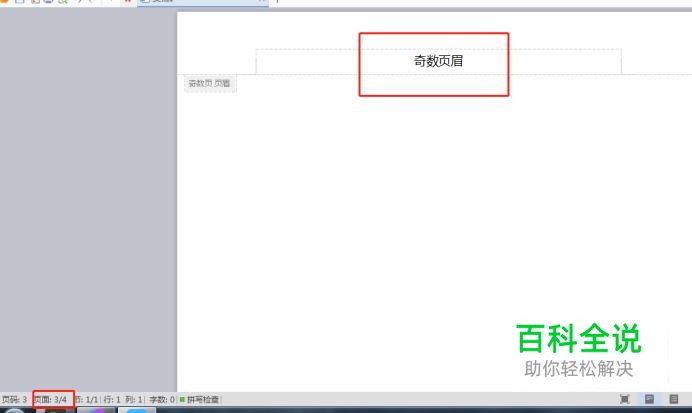This screenshot has height=413, width=692.
Task: Click the 列: 1 column indicator
Action: pyautogui.click(x=134, y=400)
